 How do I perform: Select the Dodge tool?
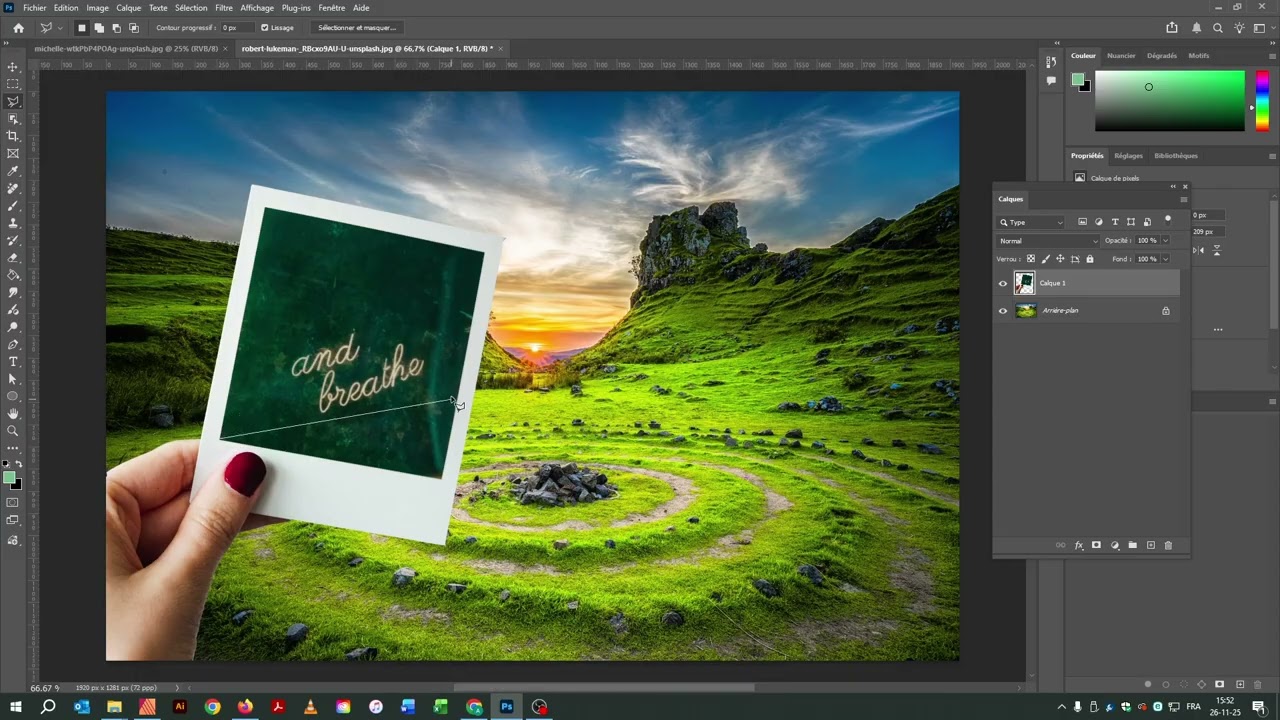click(x=13, y=327)
